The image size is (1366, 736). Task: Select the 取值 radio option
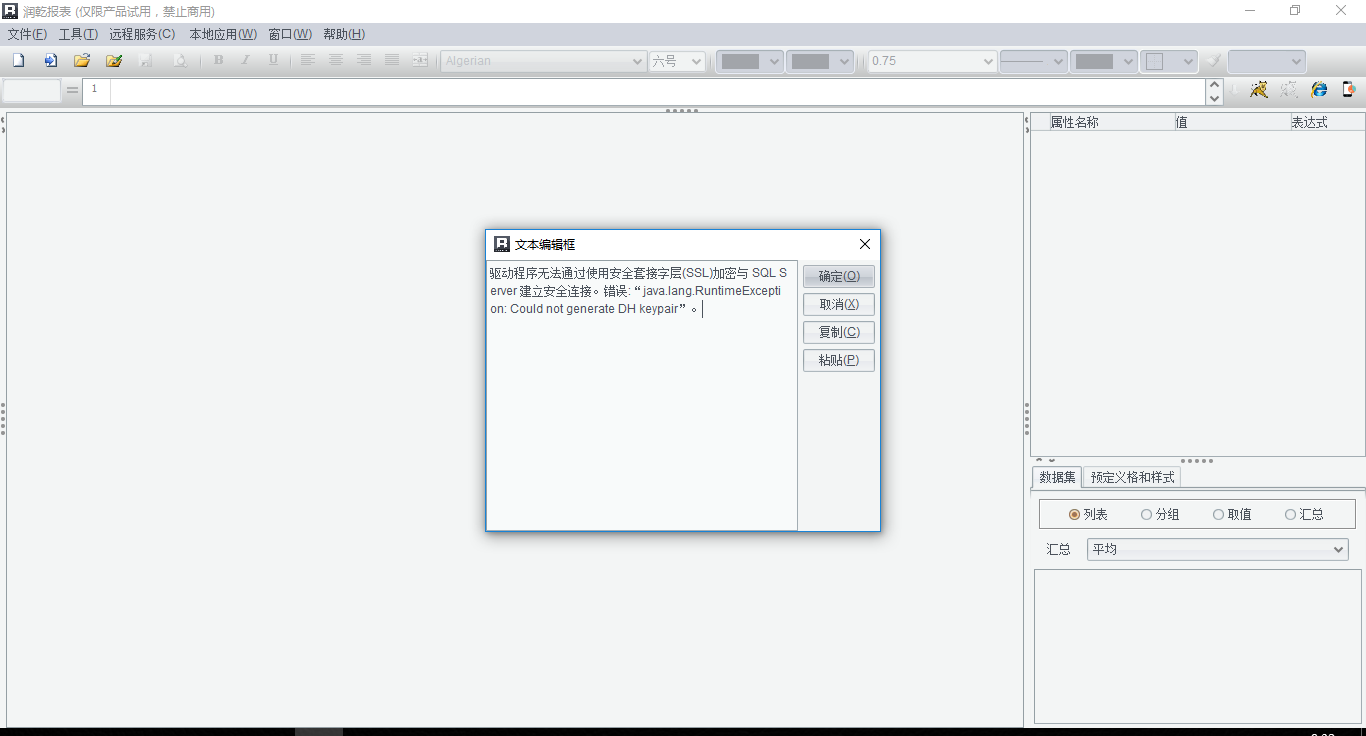[1232, 515]
